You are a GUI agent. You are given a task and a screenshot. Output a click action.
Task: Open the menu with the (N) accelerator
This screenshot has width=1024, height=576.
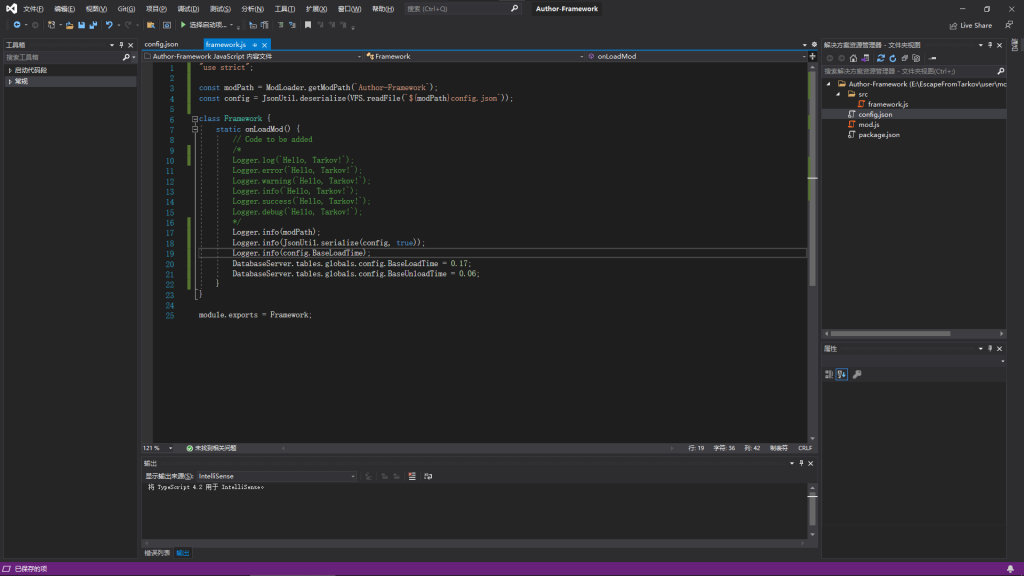pyautogui.click(x=252, y=9)
